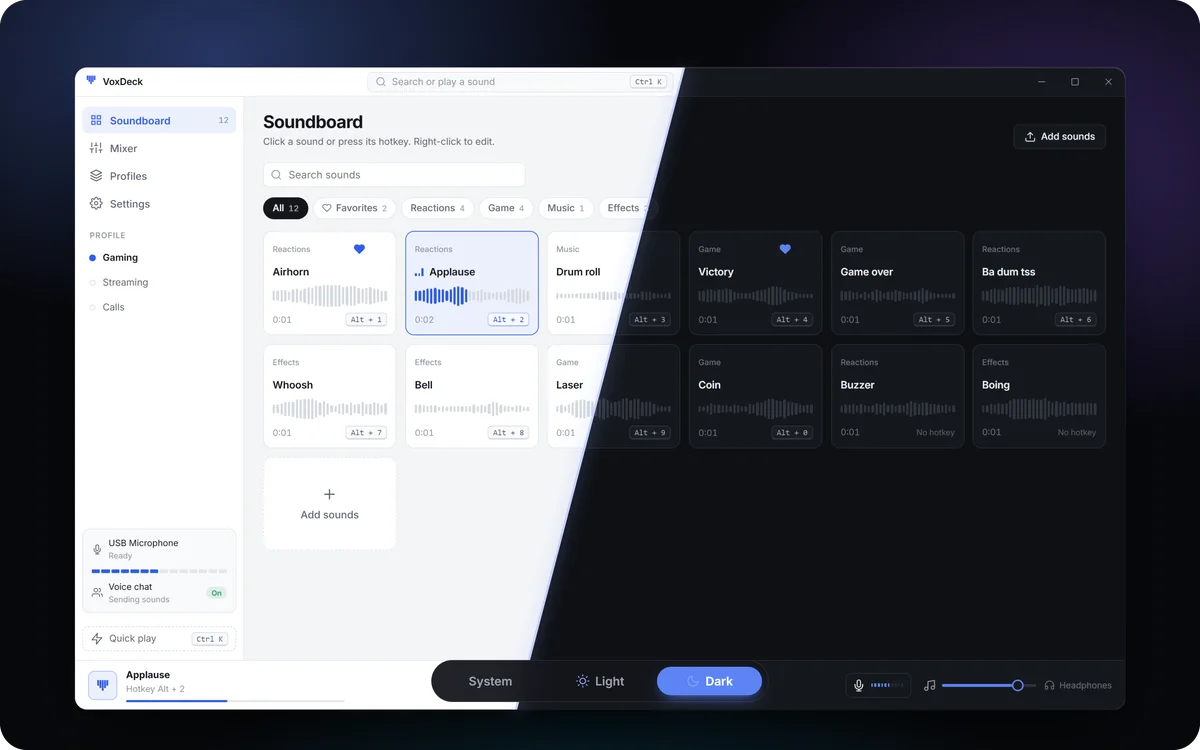Click the Quick play lightning icon
Image resolution: width=1200 pixels, height=750 pixels.
(97, 639)
